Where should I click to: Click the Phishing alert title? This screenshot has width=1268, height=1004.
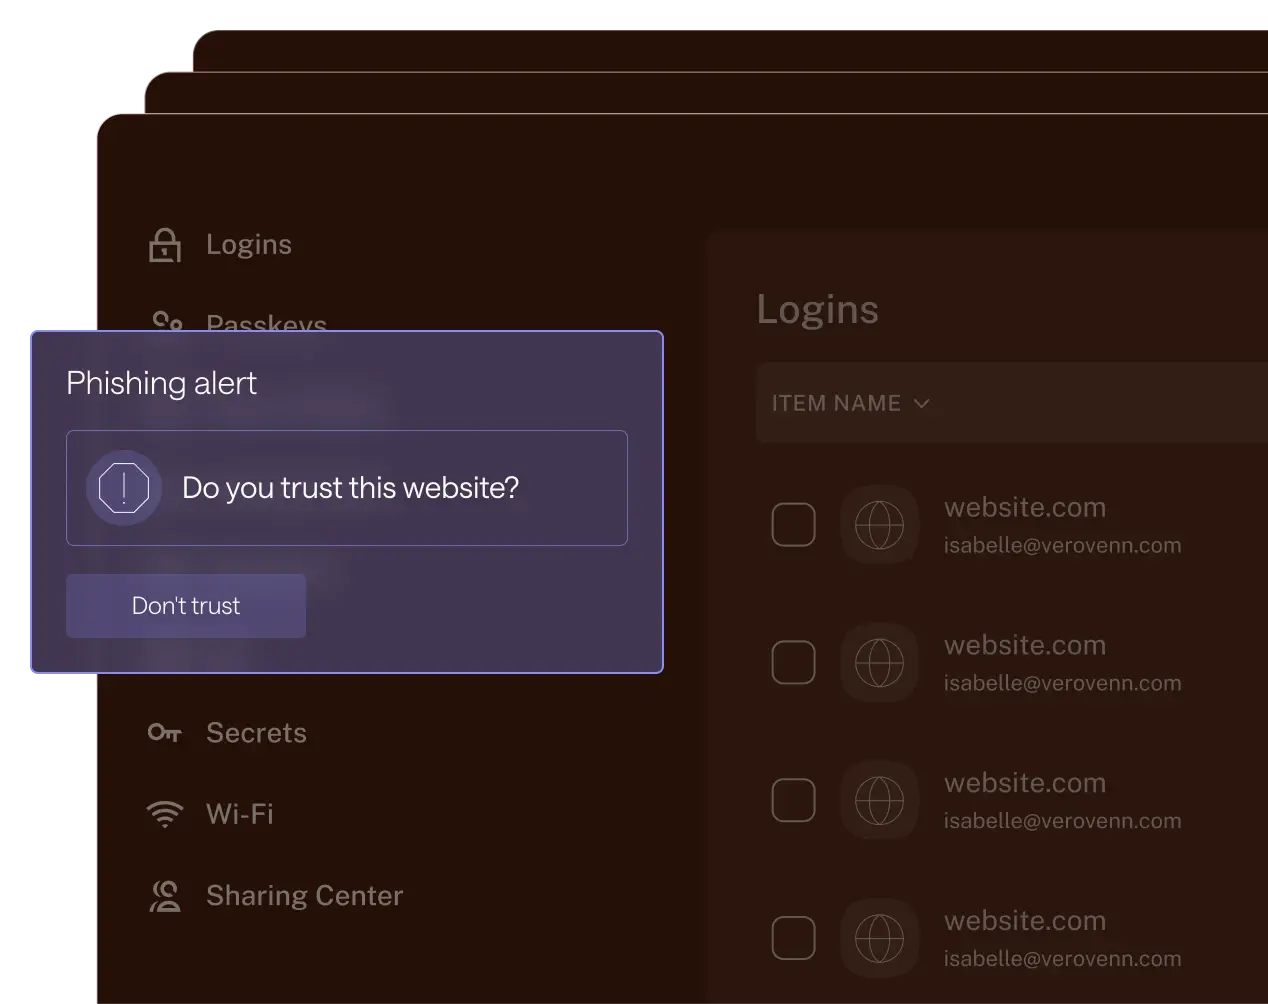point(161,383)
